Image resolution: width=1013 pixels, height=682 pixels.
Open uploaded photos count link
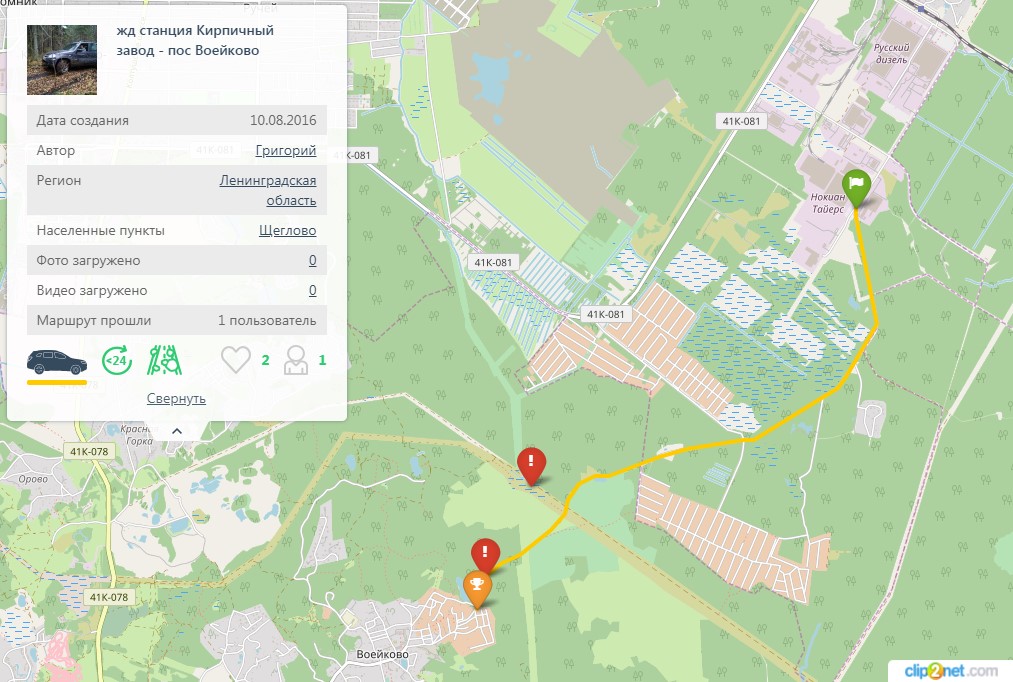(x=313, y=260)
